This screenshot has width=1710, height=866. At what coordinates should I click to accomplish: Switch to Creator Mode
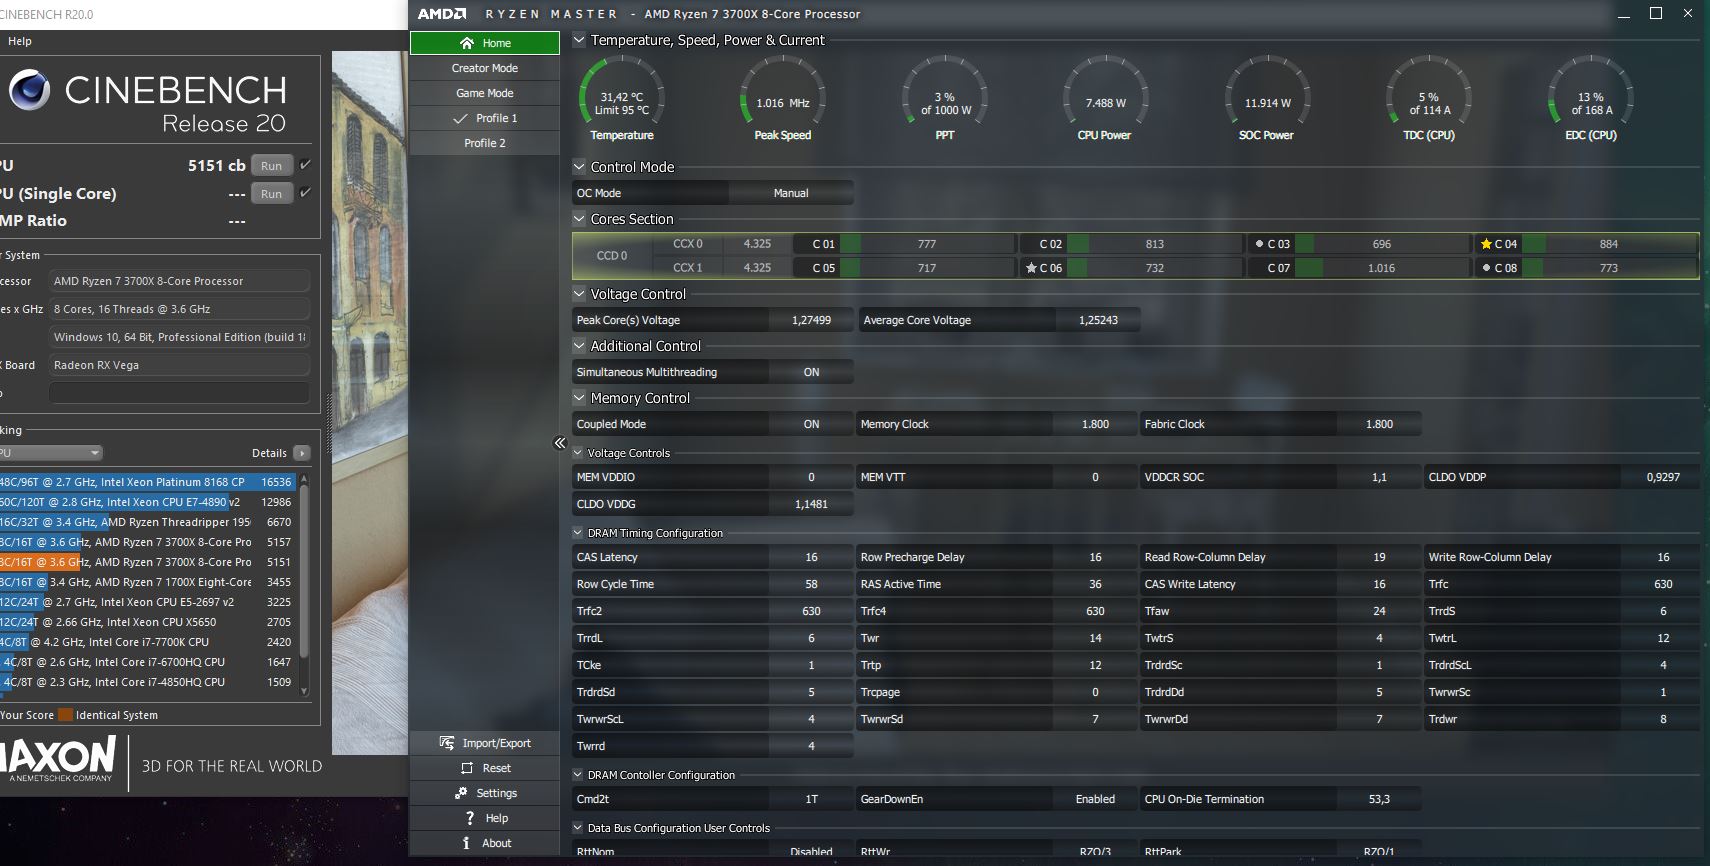[x=485, y=68]
